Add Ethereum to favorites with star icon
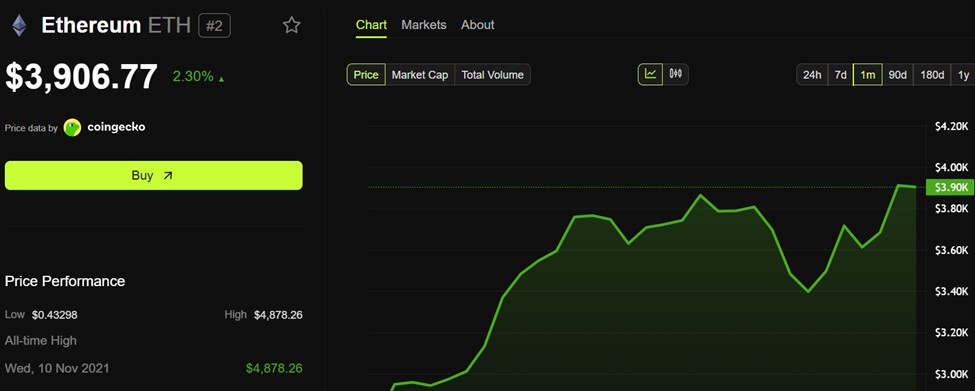The image size is (975, 391). click(x=291, y=25)
